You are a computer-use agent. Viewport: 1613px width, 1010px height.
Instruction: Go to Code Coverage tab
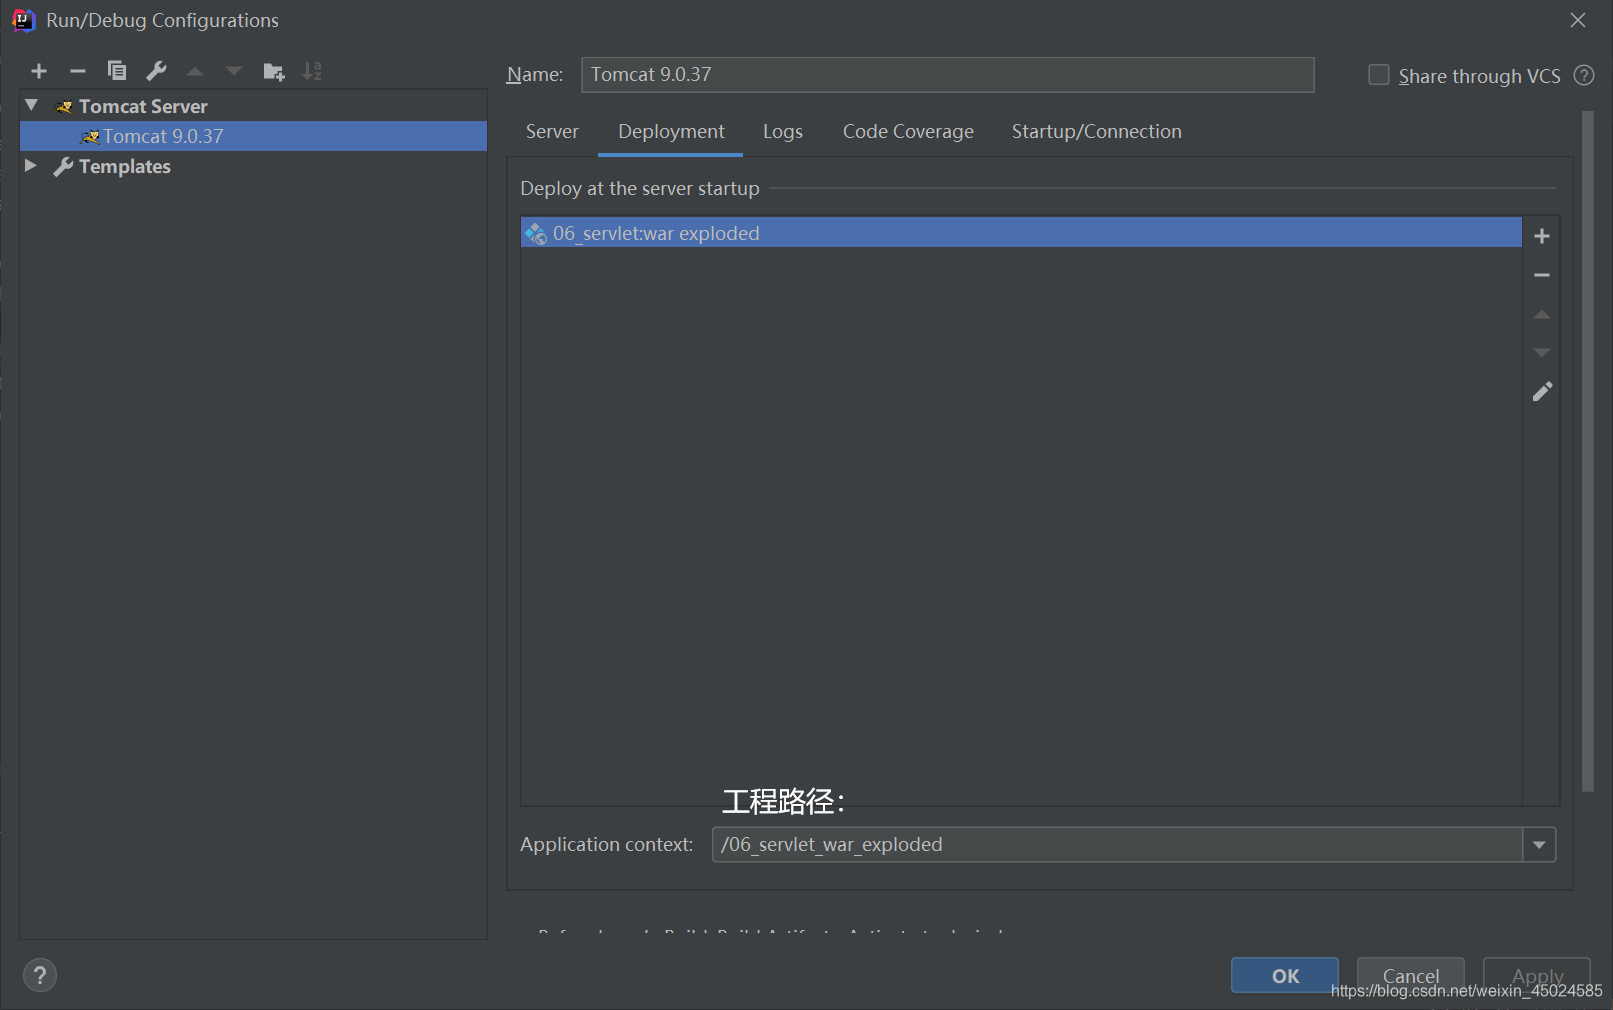coord(908,132)
